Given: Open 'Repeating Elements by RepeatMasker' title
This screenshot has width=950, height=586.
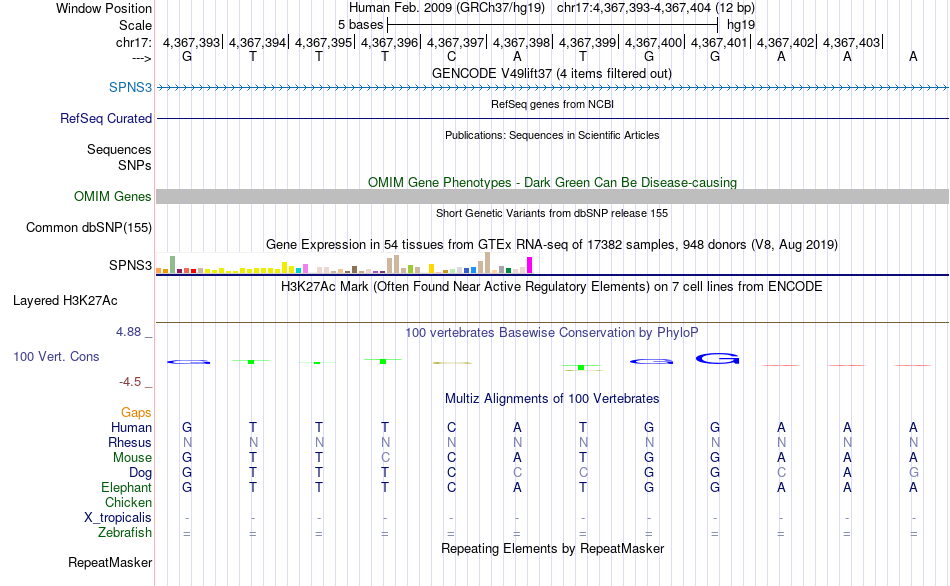Looking at the screenshot, I should coord(552,548).
